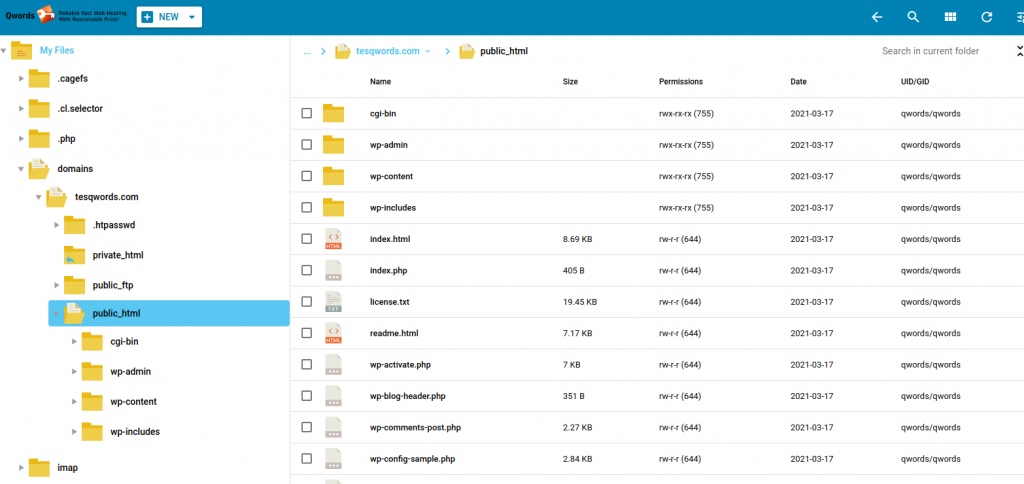Check the readme.html row checkbox

(306, 332)
